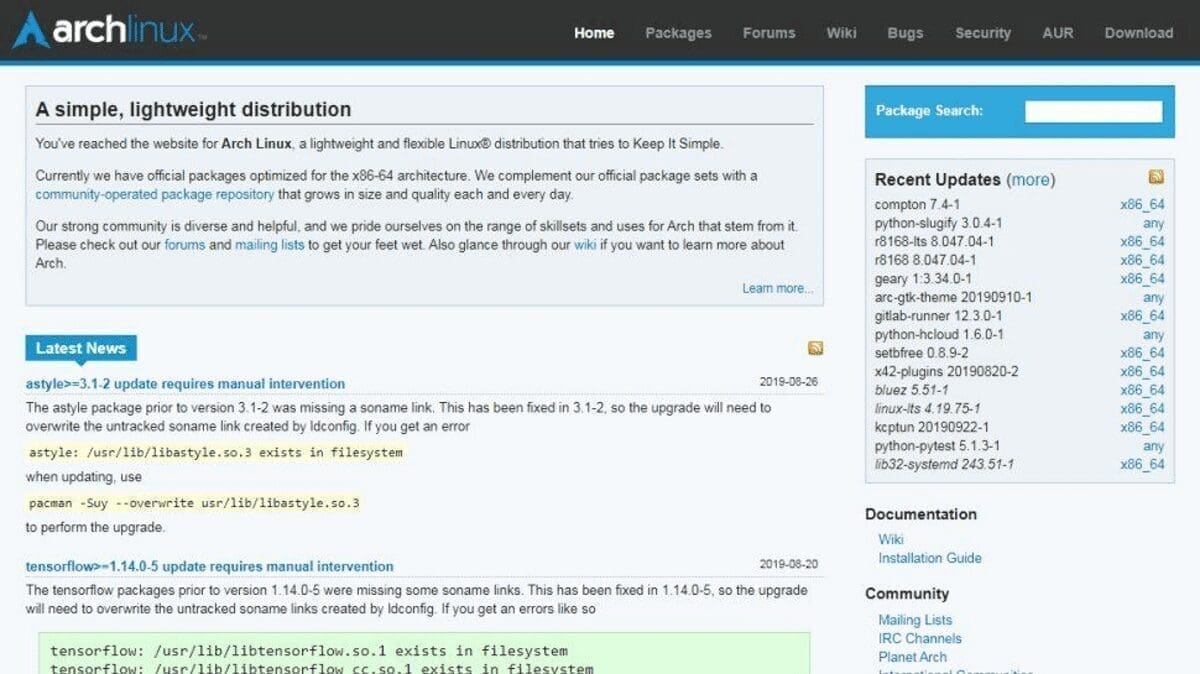Click the x86_64 link for gitlab-runner

point(1142,316)
